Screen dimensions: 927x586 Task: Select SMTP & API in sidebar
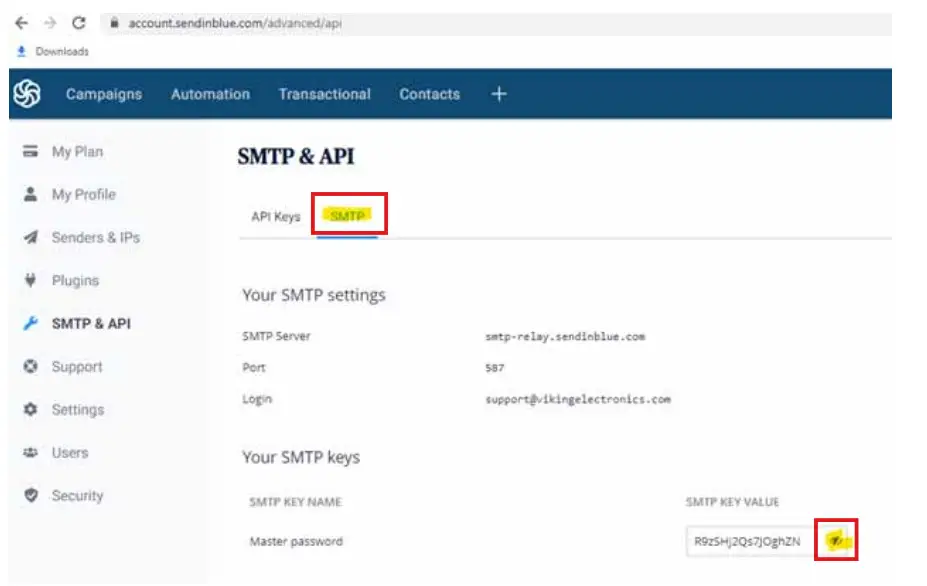pyautogui.click(x=91, y=323)
